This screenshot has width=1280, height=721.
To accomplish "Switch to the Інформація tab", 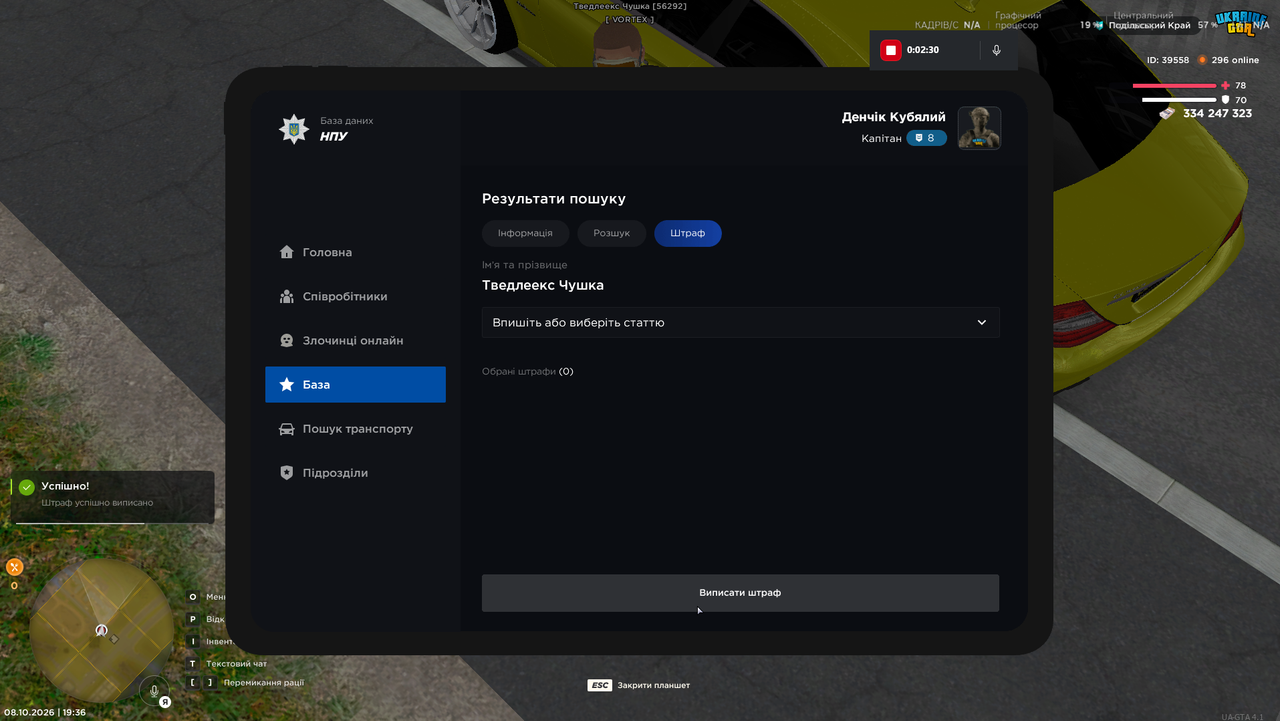I will coord(525,233).
